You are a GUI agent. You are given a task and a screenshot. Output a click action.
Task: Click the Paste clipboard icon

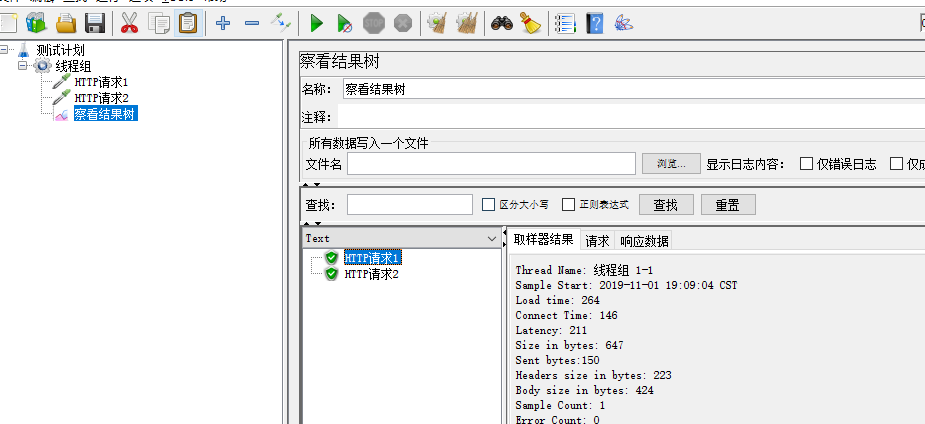187,22
